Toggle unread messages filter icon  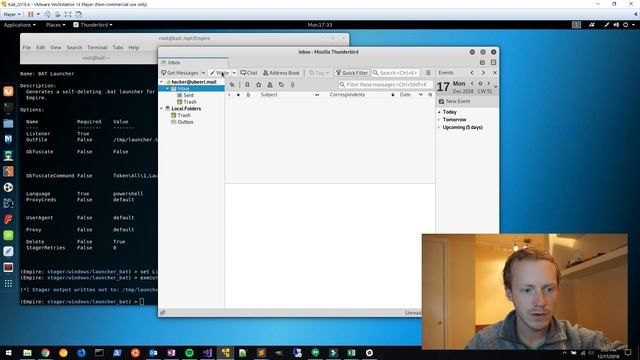coord(247,84)
